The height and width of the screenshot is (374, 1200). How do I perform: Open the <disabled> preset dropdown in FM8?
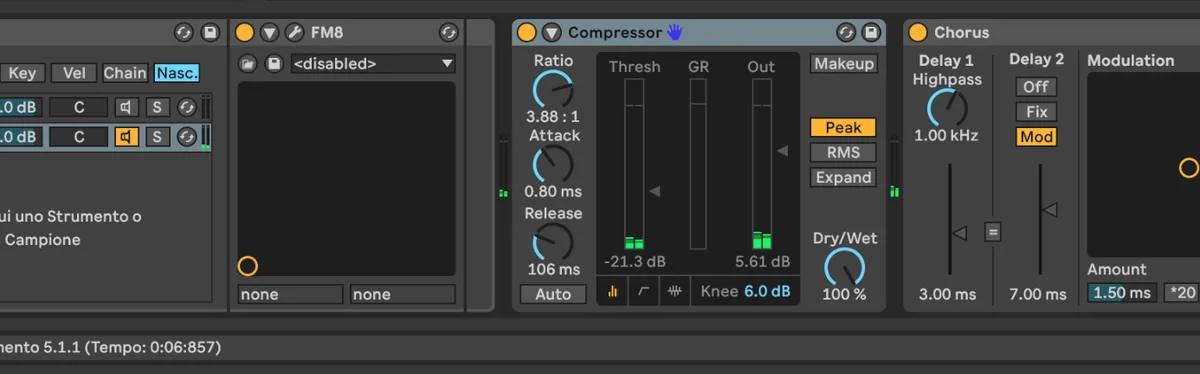372,64
